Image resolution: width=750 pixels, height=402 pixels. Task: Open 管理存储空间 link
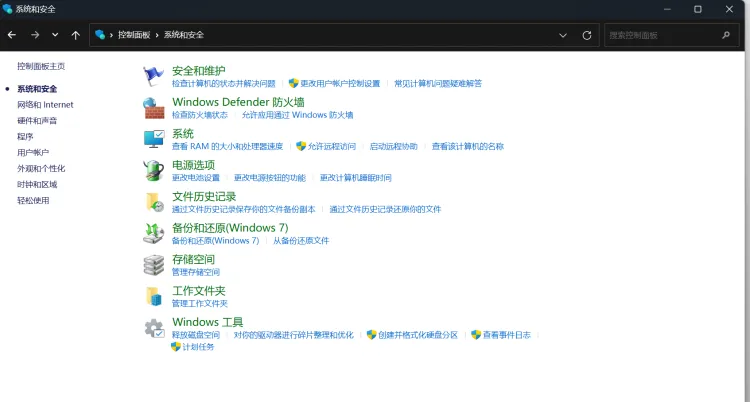pos(196,272)
